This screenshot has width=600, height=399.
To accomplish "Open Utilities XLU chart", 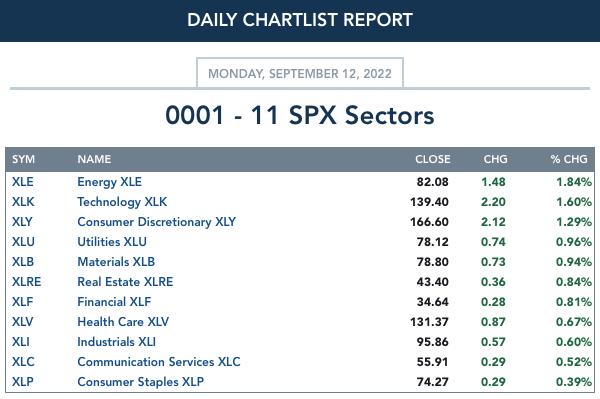I will 112,242.
